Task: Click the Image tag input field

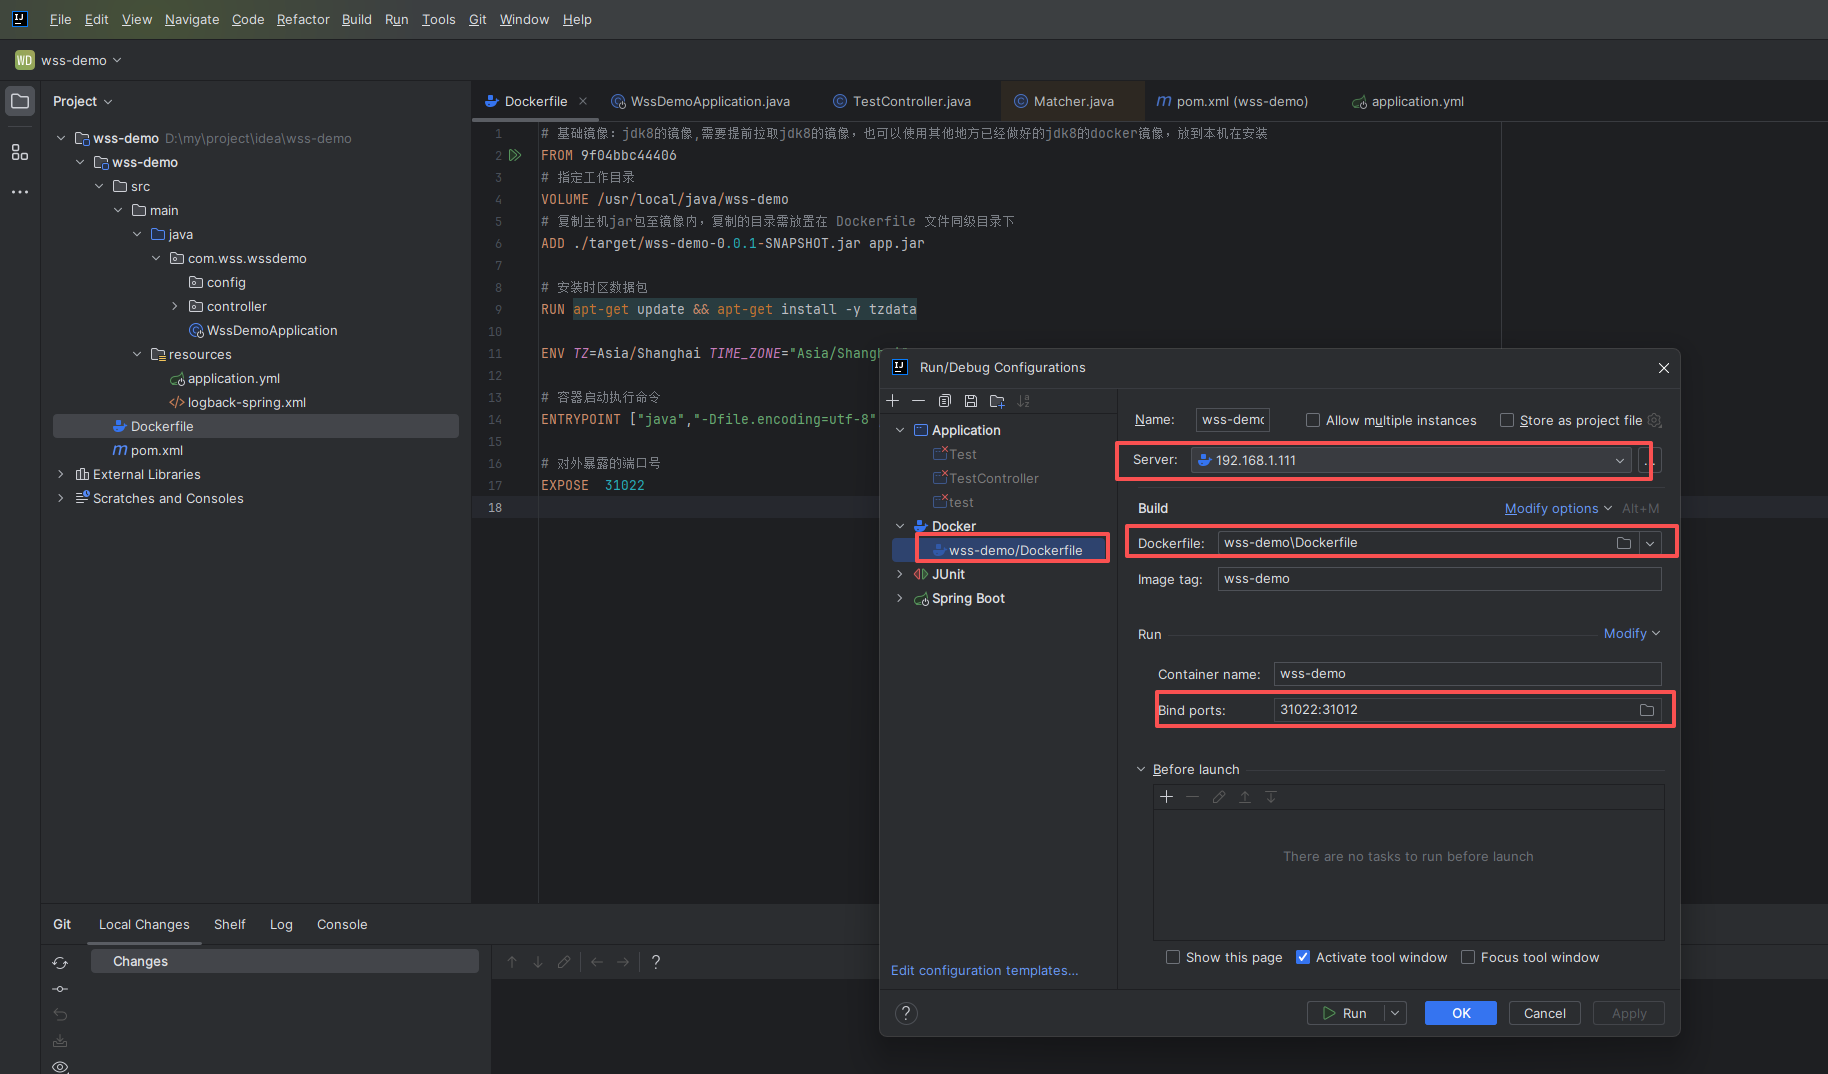Action: tap(1438, 579)
